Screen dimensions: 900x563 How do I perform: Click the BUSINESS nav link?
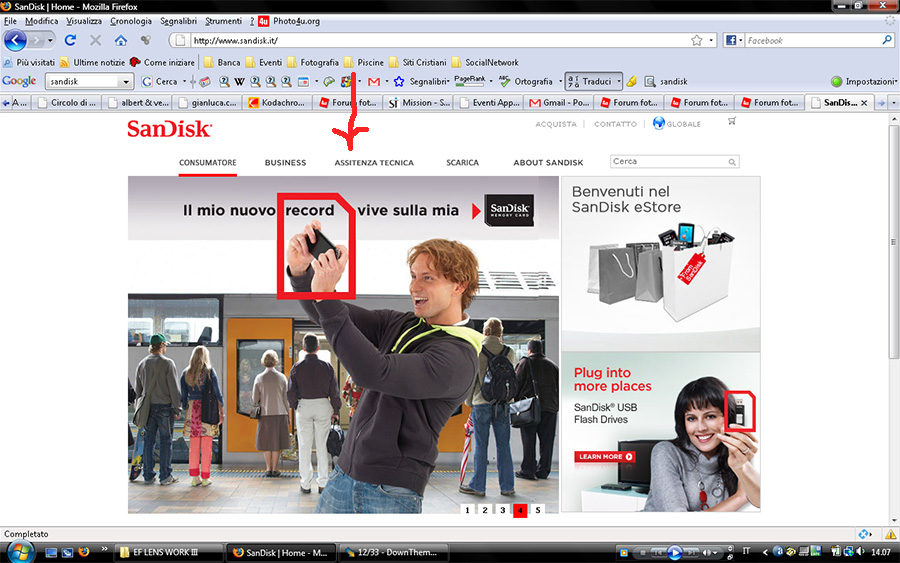click(285, 163)
